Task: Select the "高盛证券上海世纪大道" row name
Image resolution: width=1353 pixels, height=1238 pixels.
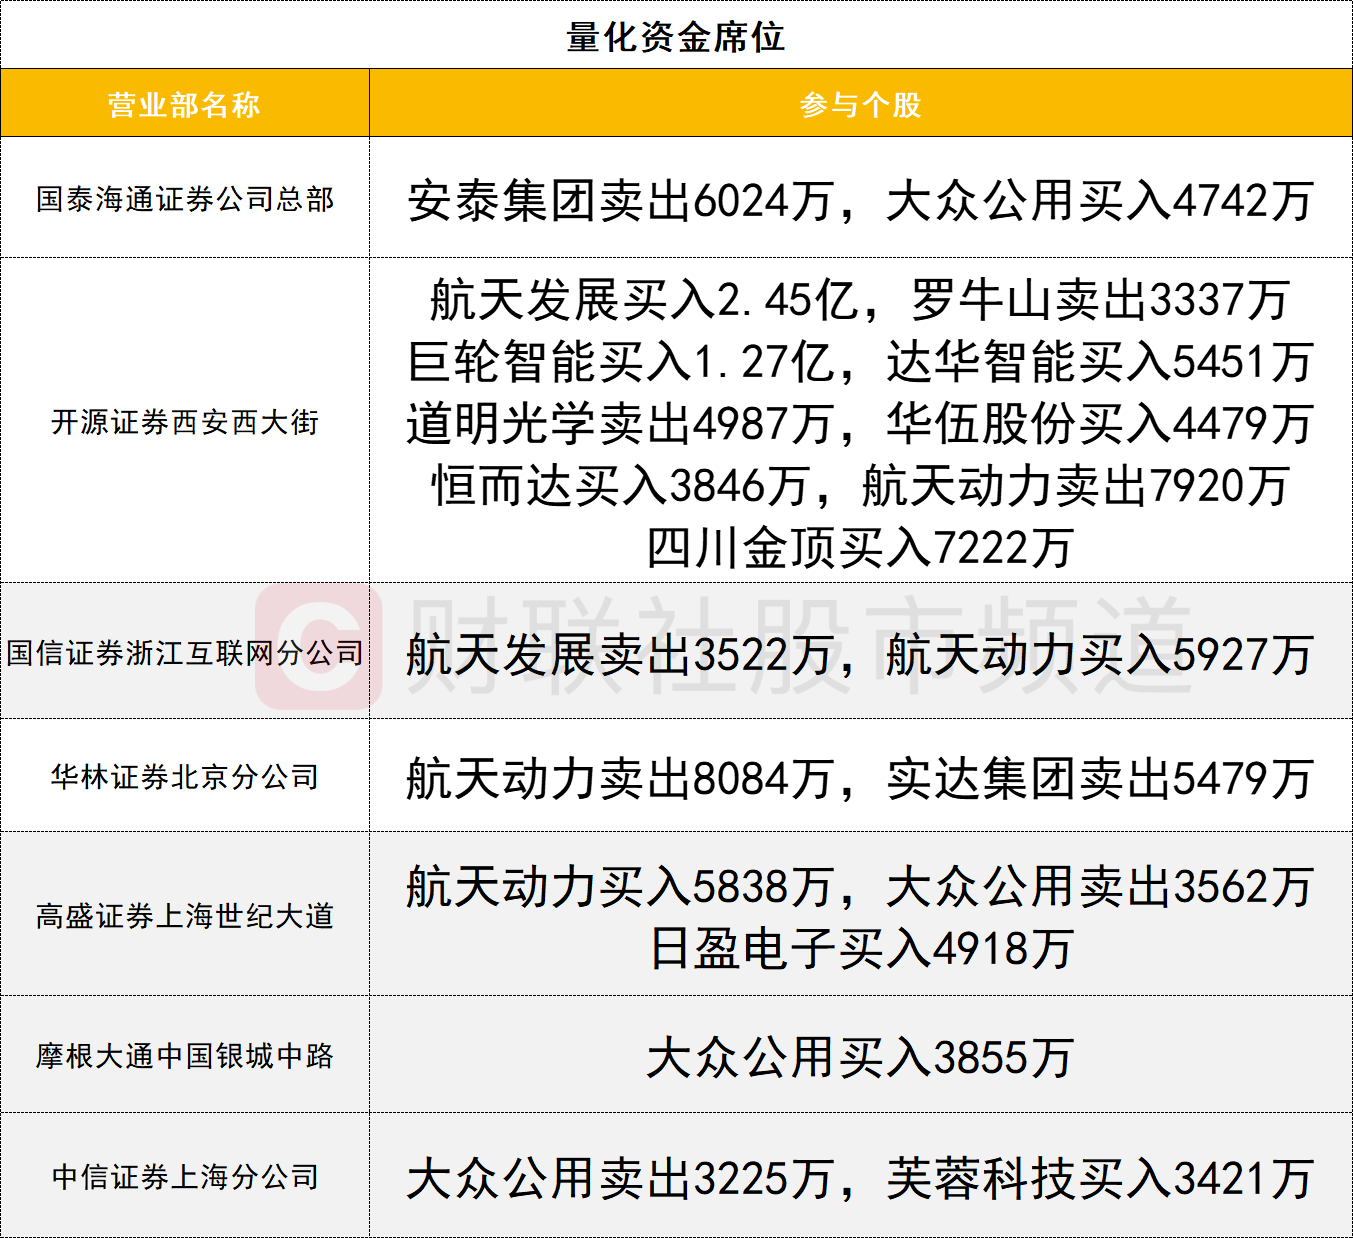Action: (185, 915)
